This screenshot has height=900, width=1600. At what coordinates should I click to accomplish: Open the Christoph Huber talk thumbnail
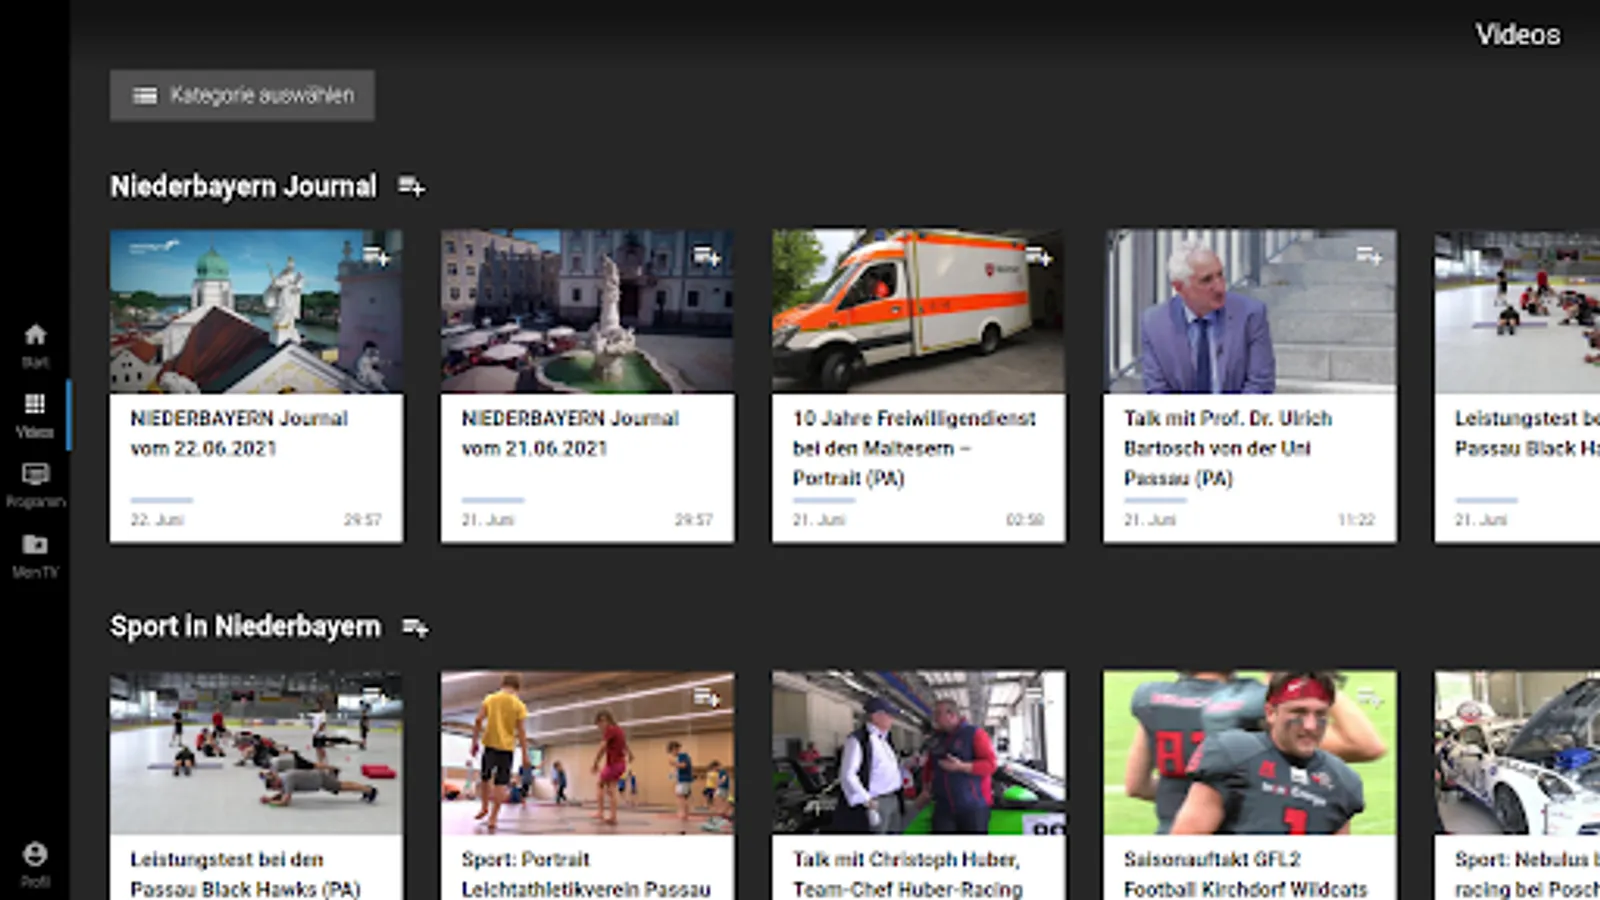click(x=919, y=753)
